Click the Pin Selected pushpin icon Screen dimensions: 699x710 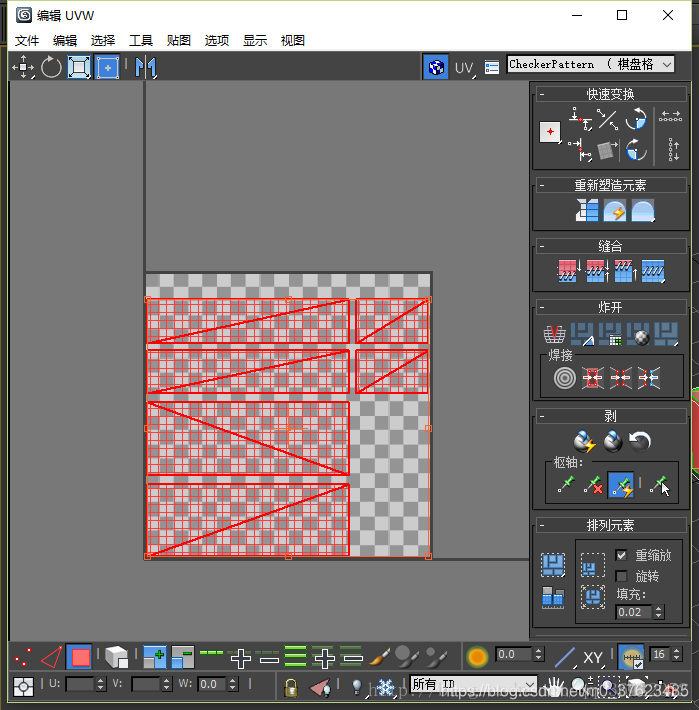pos(565,485)
